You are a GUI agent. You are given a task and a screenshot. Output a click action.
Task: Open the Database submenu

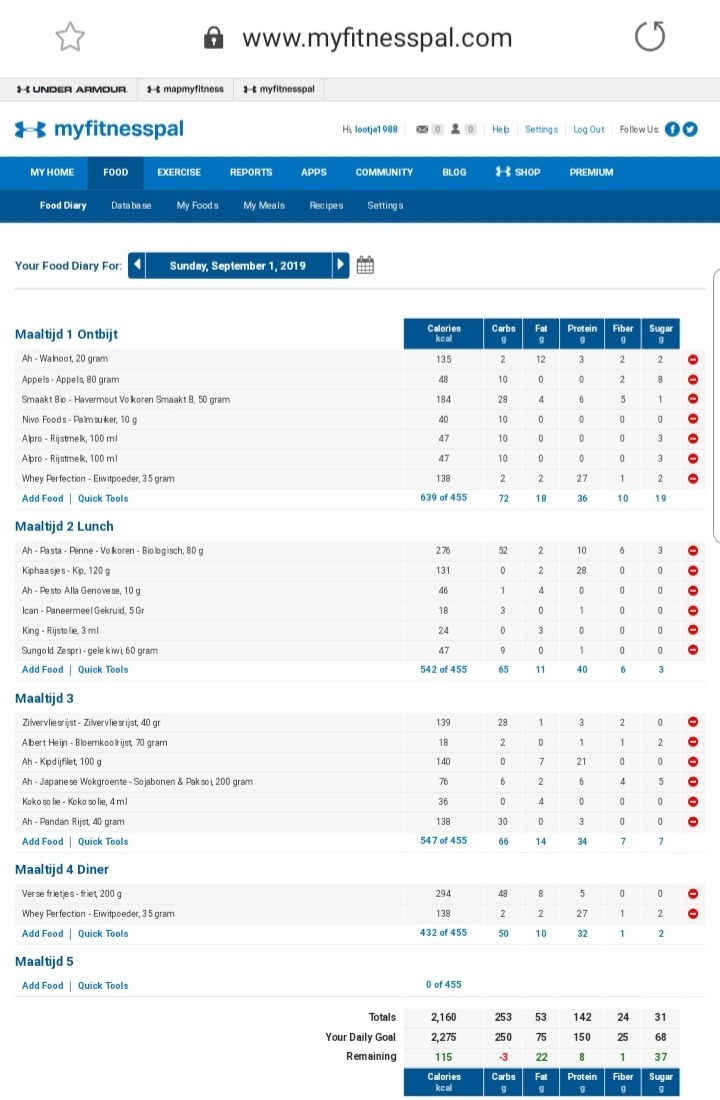tap(131, 206)
